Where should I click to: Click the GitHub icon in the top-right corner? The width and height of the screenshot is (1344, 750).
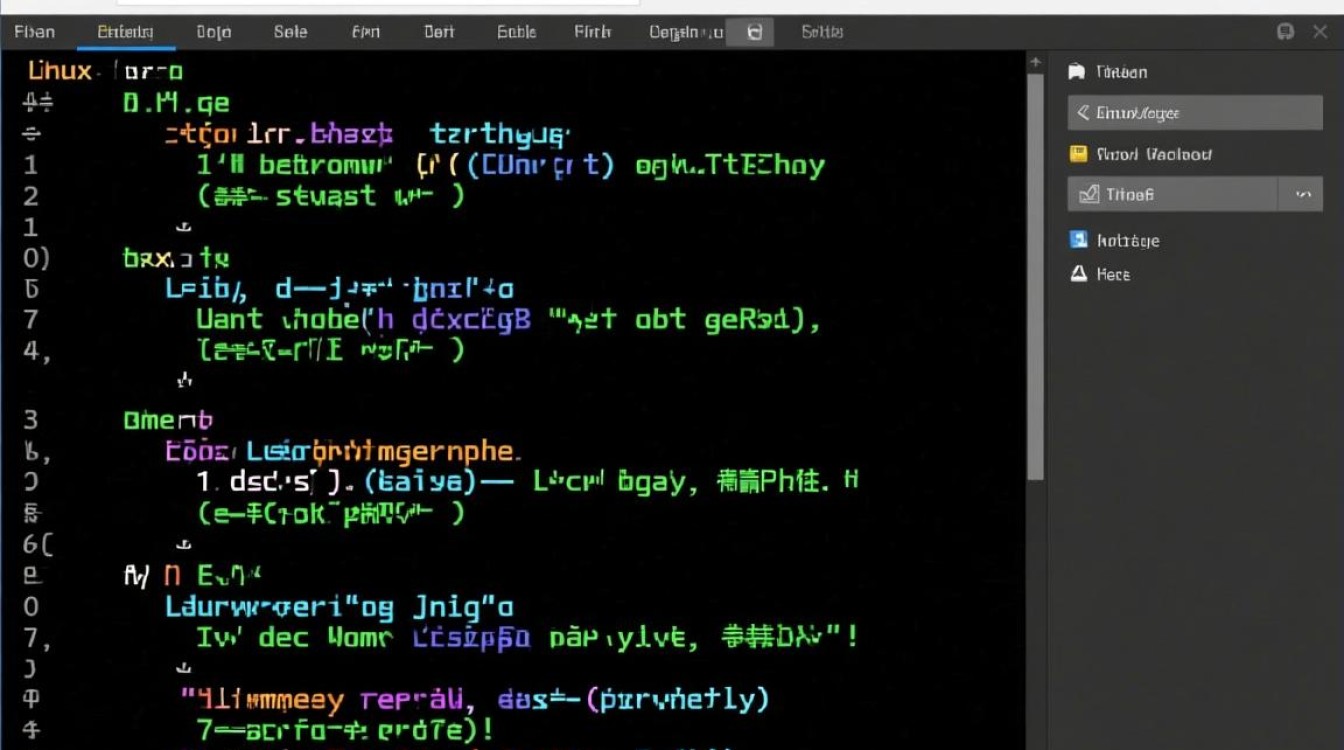pyautogui.click(x=1286, y=31)
